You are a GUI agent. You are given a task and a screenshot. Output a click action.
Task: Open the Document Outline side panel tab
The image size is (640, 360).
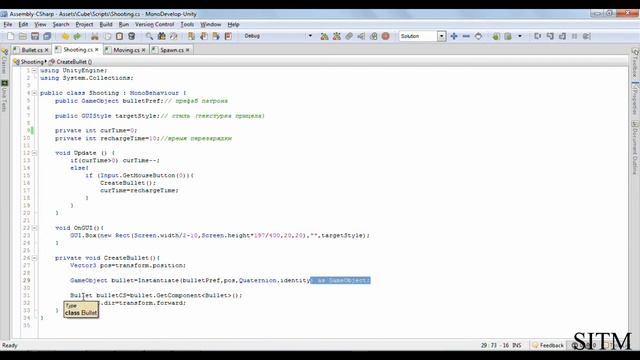coord(635,148)
